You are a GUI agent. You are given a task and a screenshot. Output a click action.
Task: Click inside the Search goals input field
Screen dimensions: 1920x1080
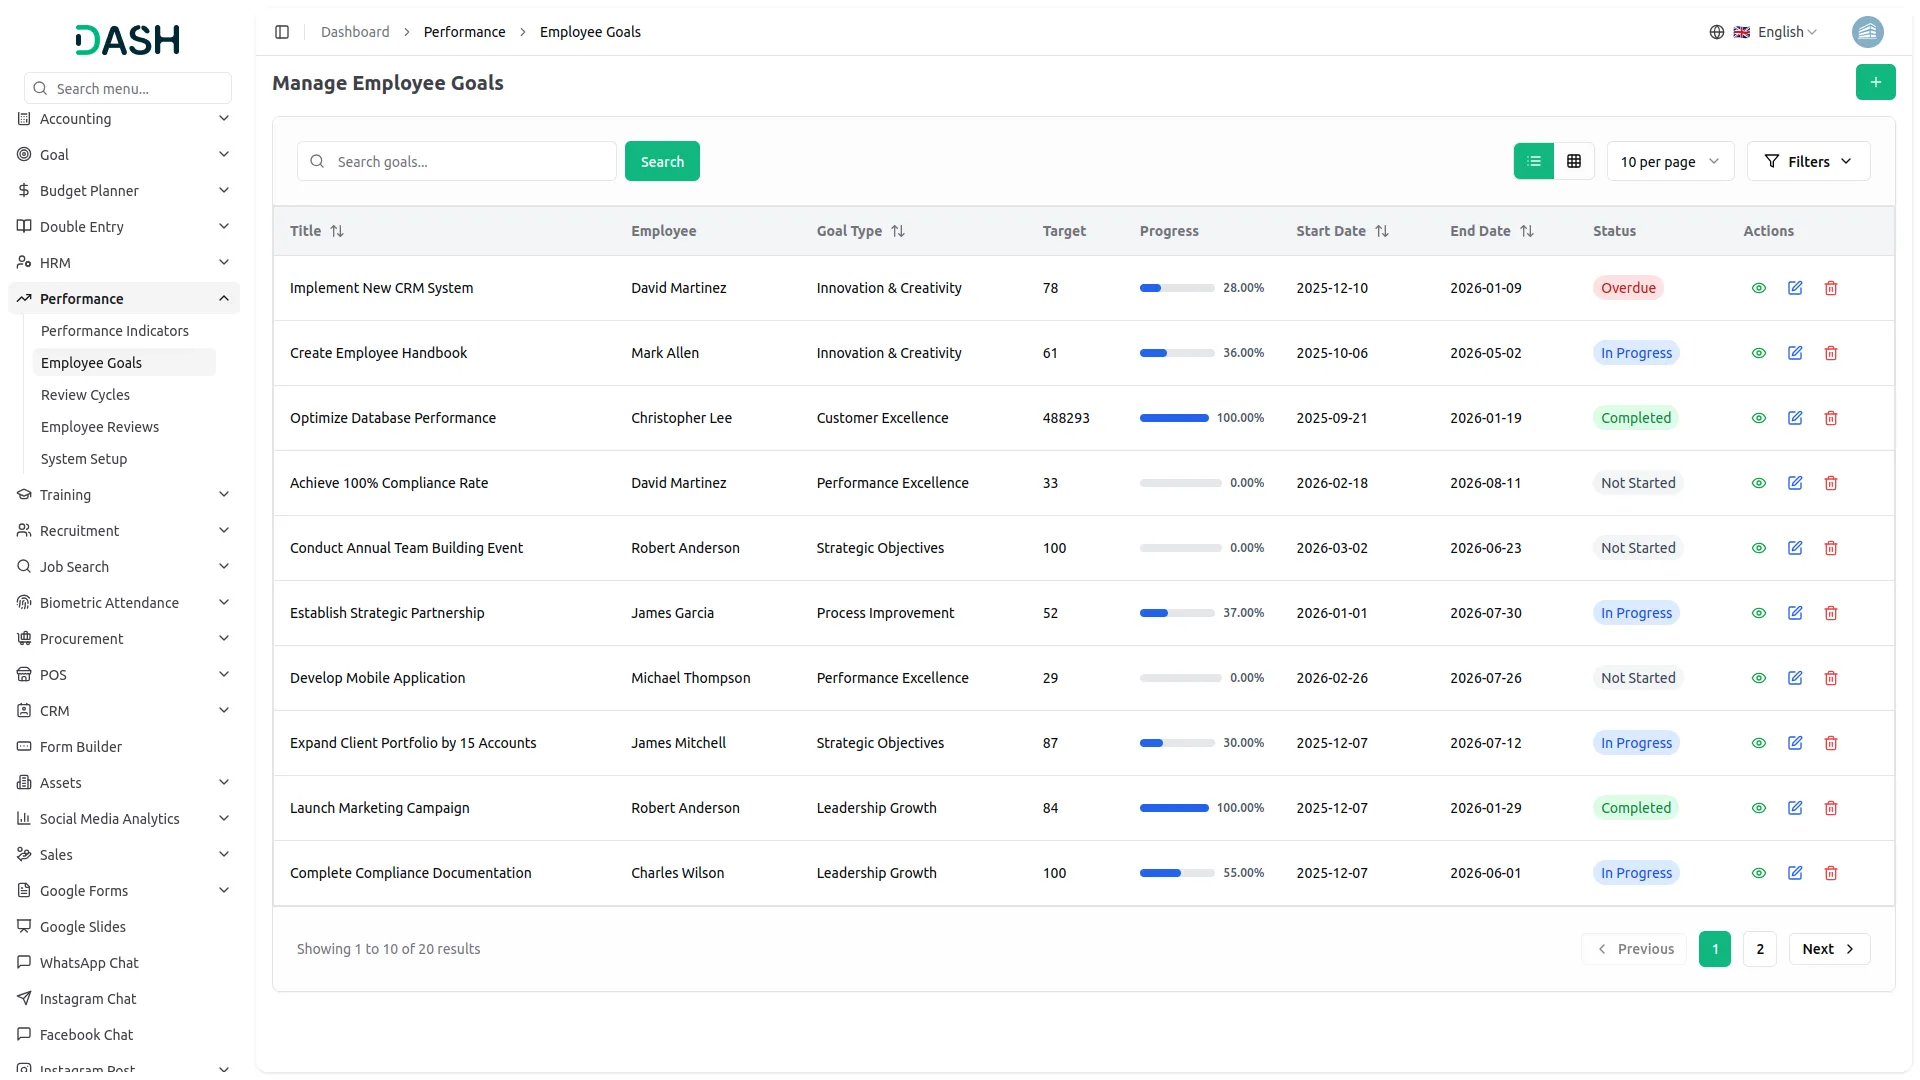(x=456, y=161)
